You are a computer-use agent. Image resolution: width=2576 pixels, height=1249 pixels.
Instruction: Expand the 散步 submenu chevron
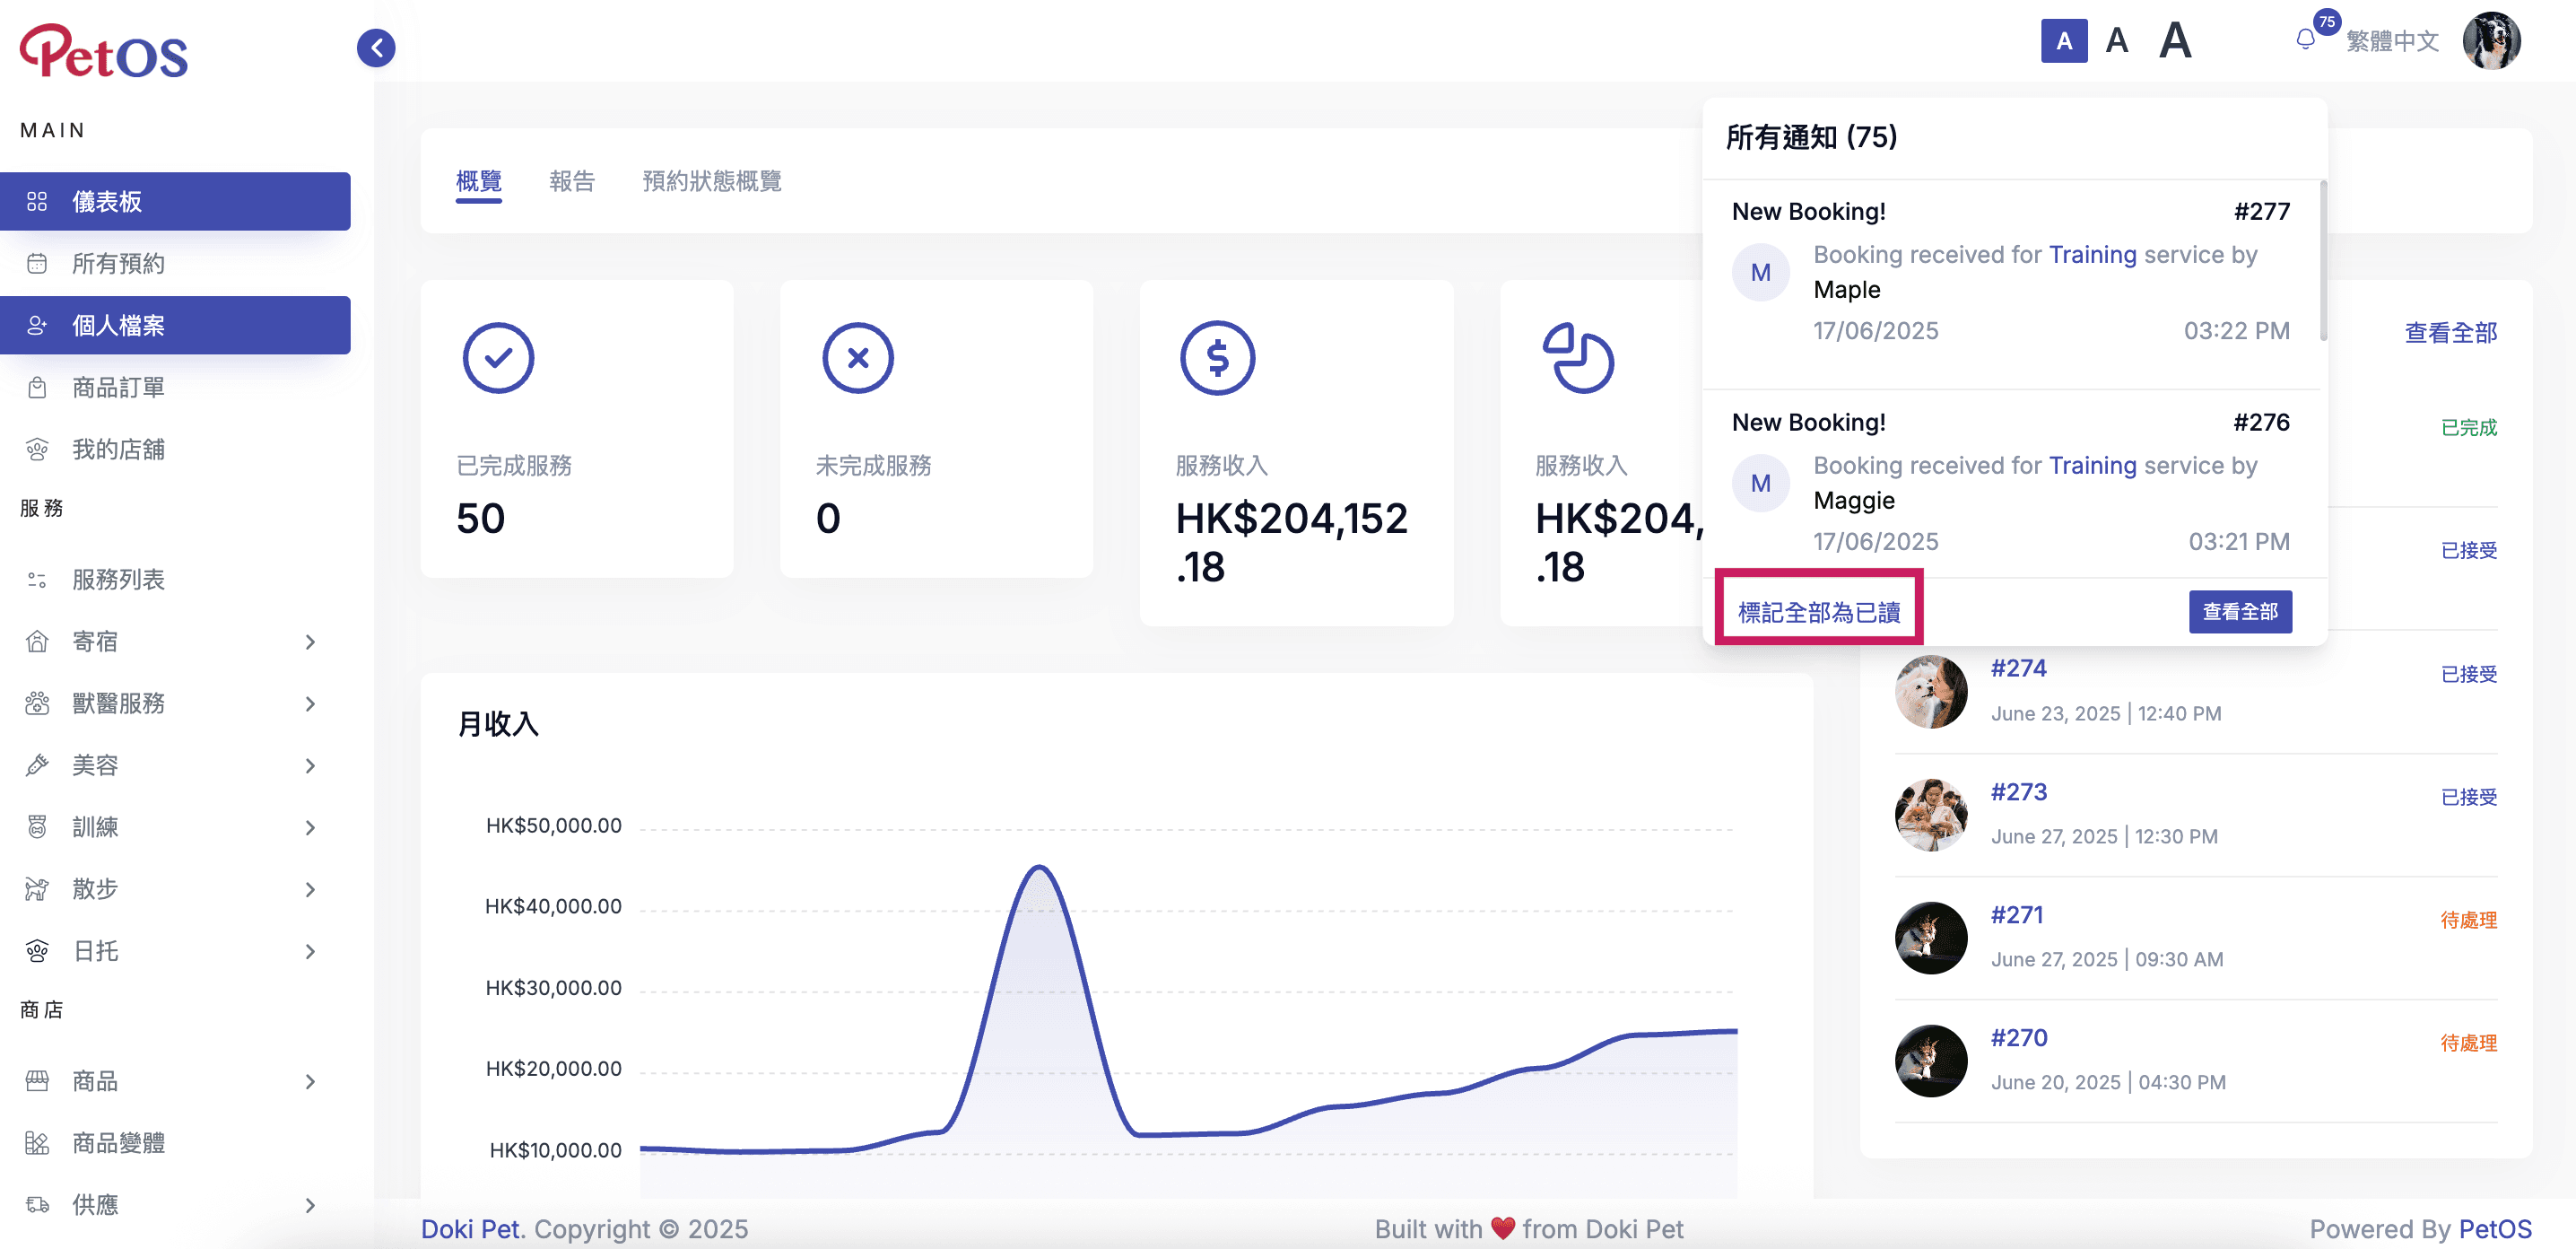pos(310,890)
